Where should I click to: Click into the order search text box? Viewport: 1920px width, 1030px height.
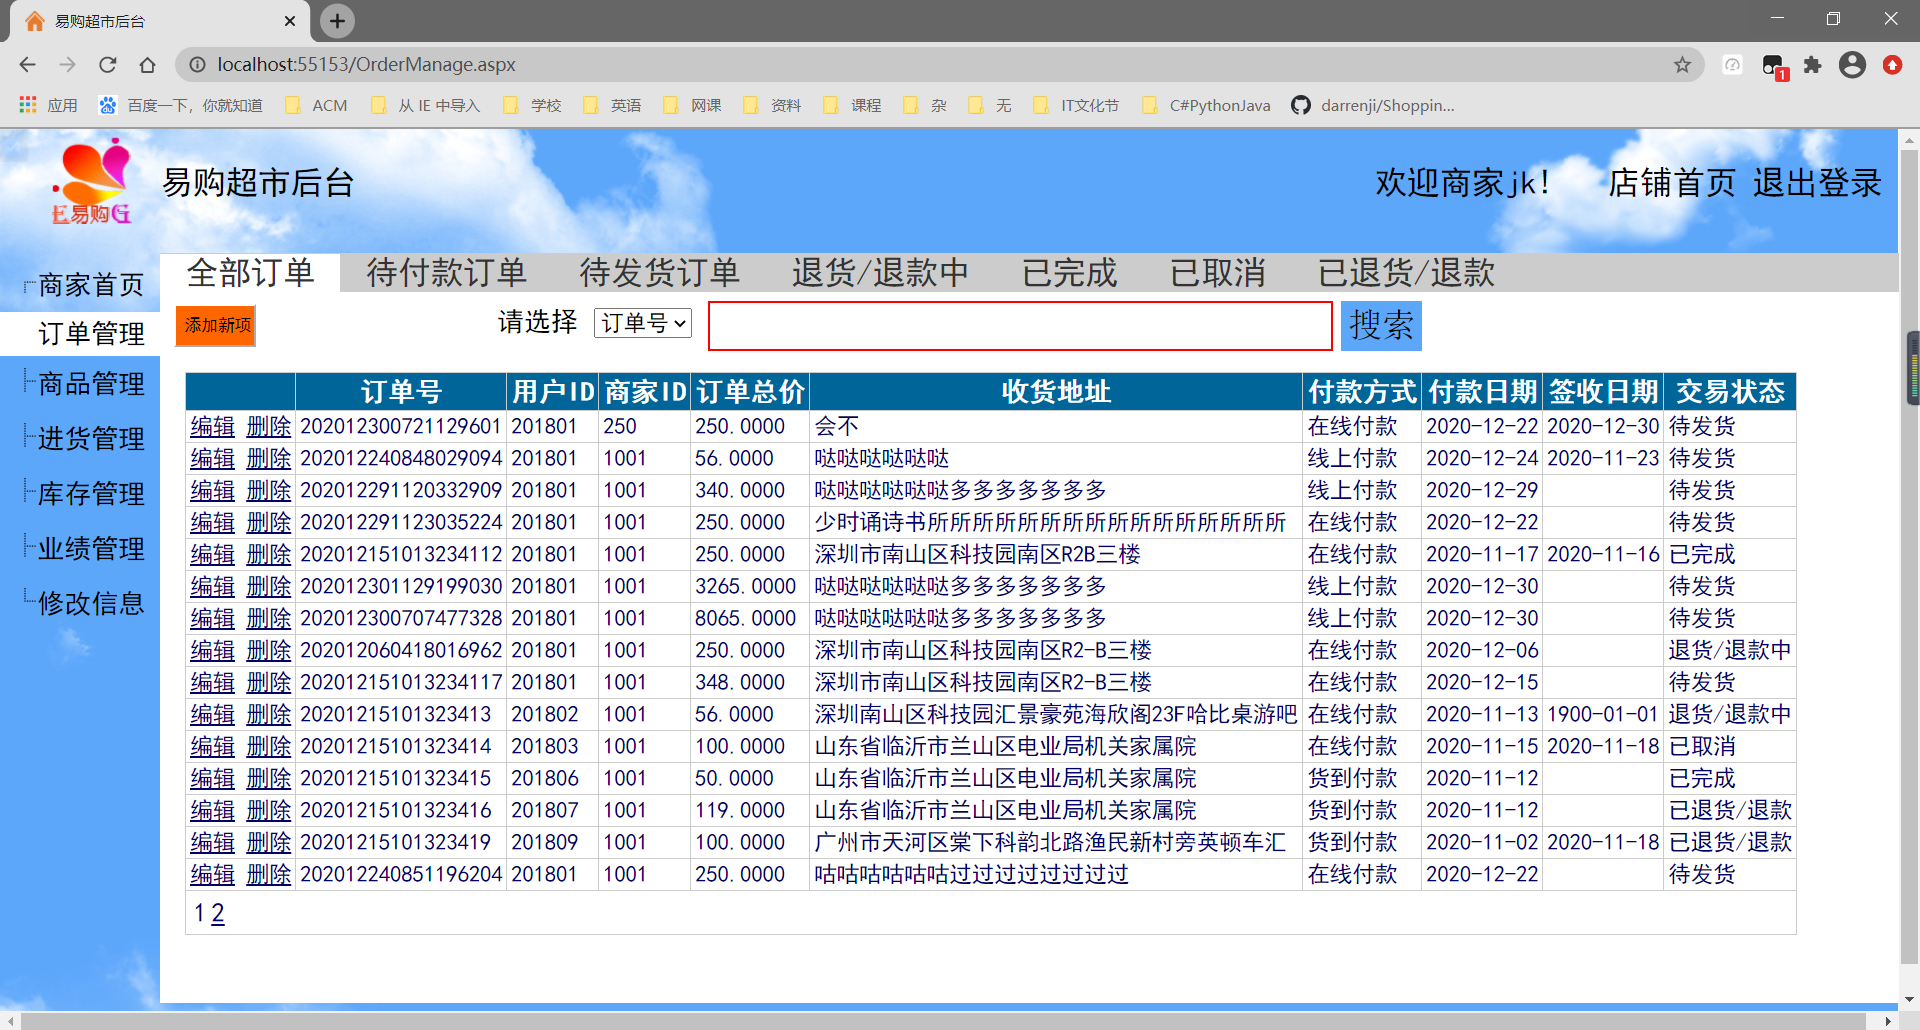coord(1020,326)
